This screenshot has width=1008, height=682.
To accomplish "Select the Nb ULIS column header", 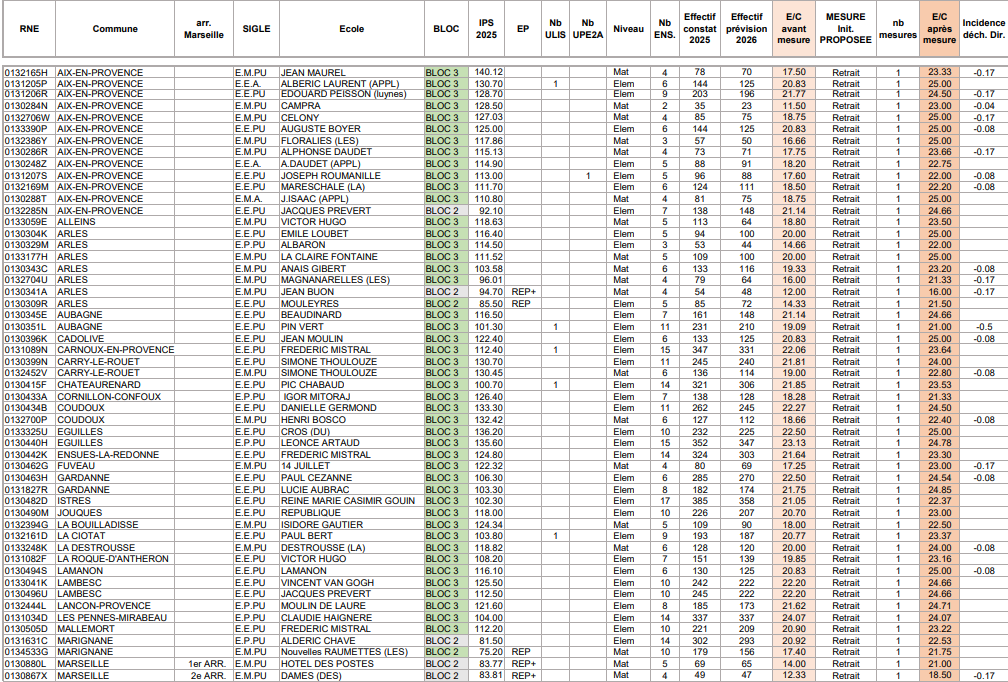I will (555, 29).
